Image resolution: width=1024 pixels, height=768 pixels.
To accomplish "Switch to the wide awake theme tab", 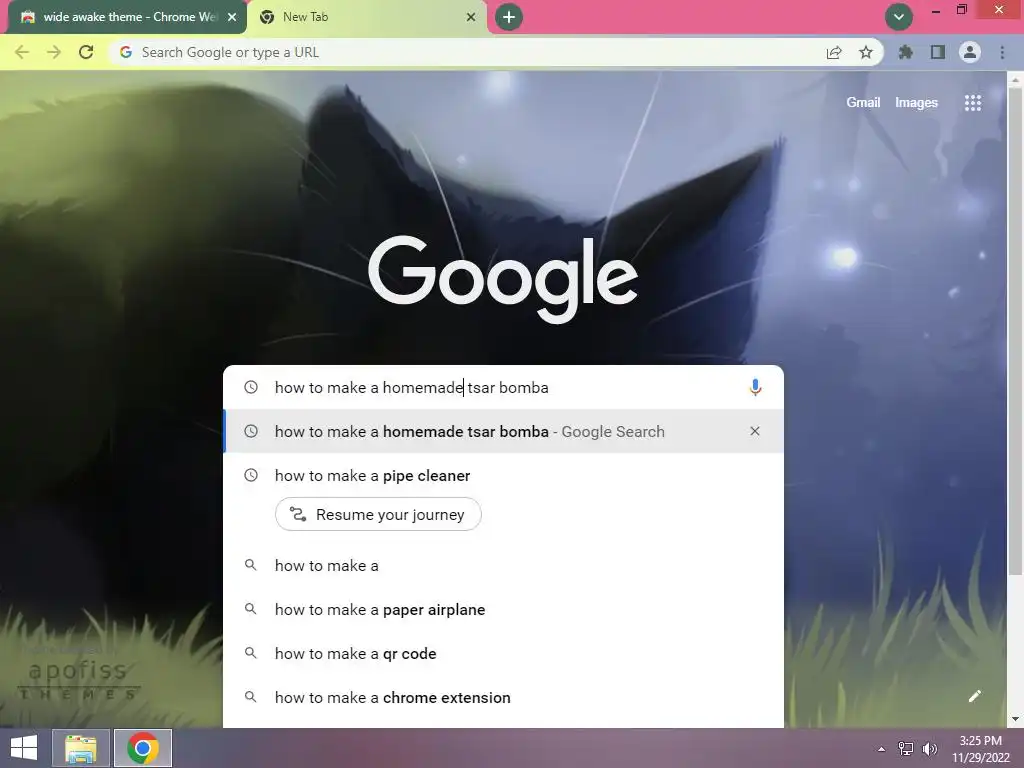I will pyautogui.click(x=127, y=17).
